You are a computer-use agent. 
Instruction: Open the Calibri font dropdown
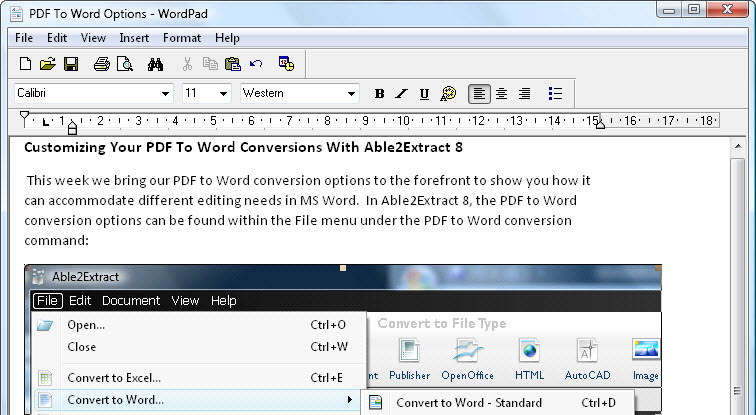pyautogui.click(x=165, y=94)
